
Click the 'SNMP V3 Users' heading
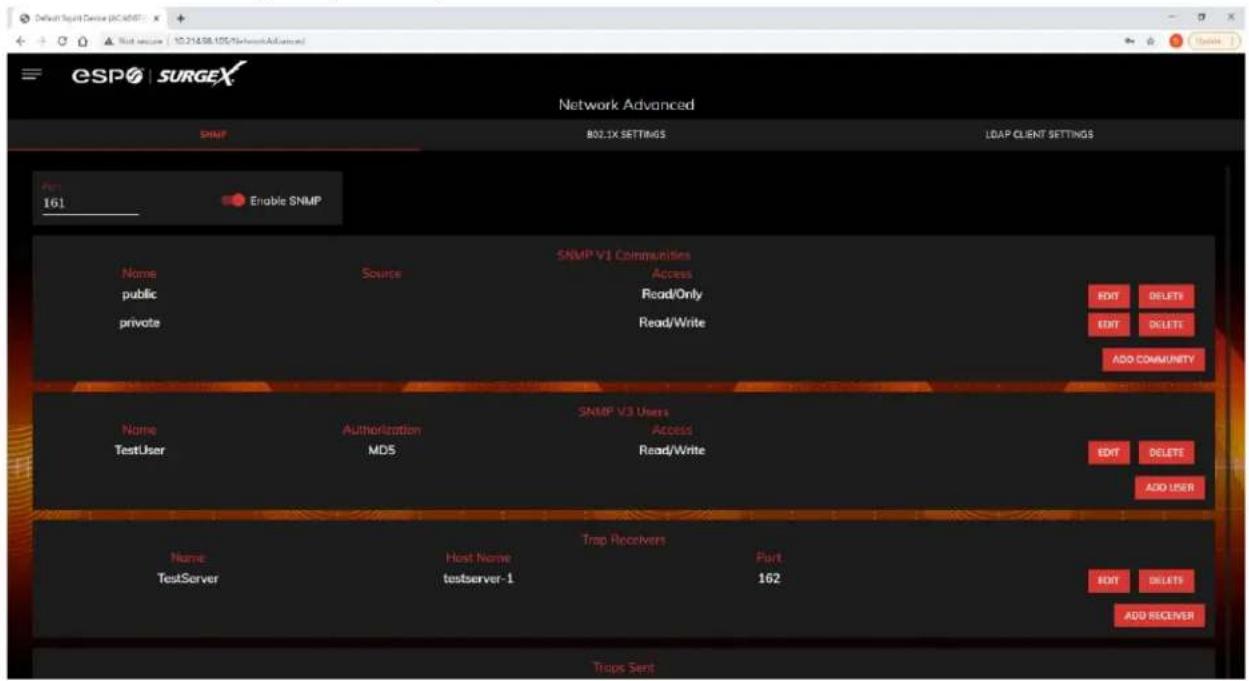(x=623, y=412)
